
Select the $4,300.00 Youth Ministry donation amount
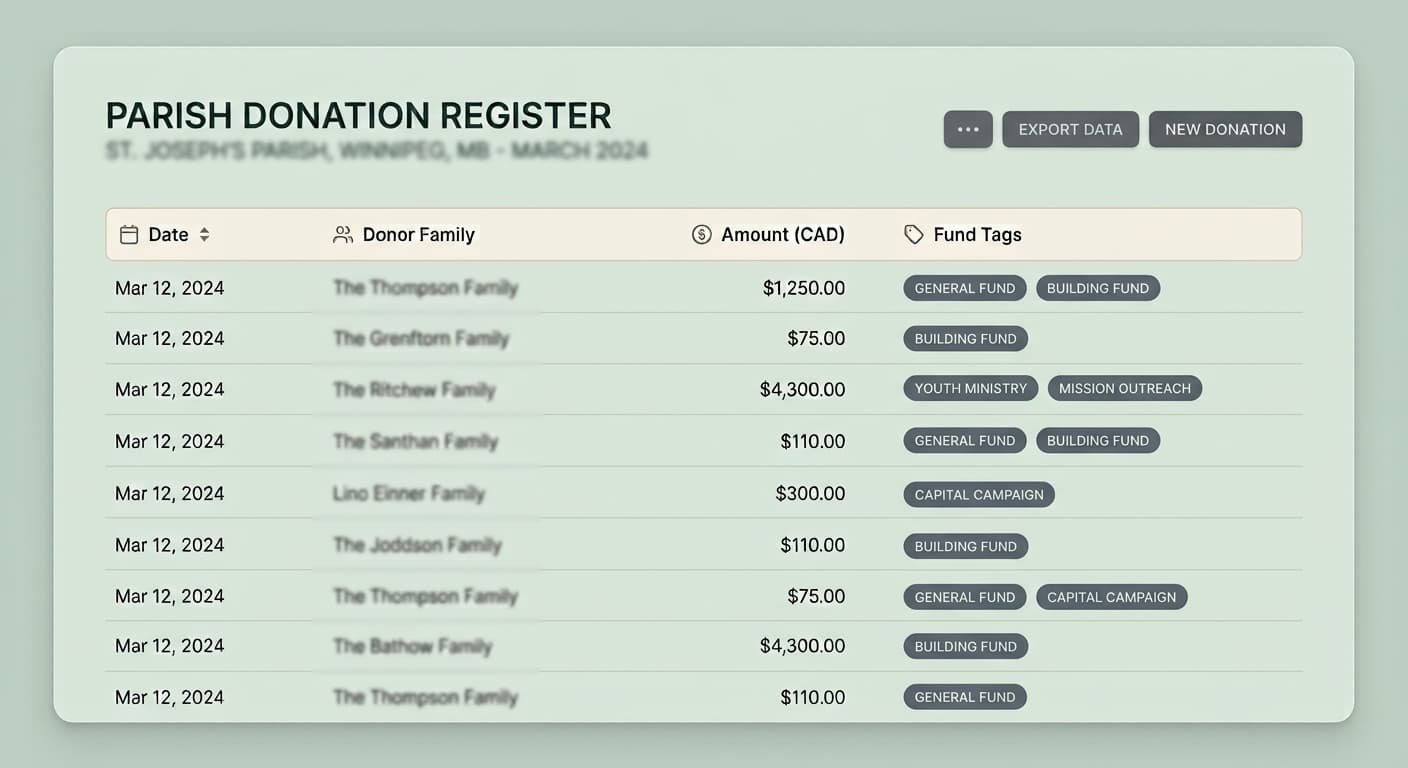pyautogui.click(x=803, y=389)
